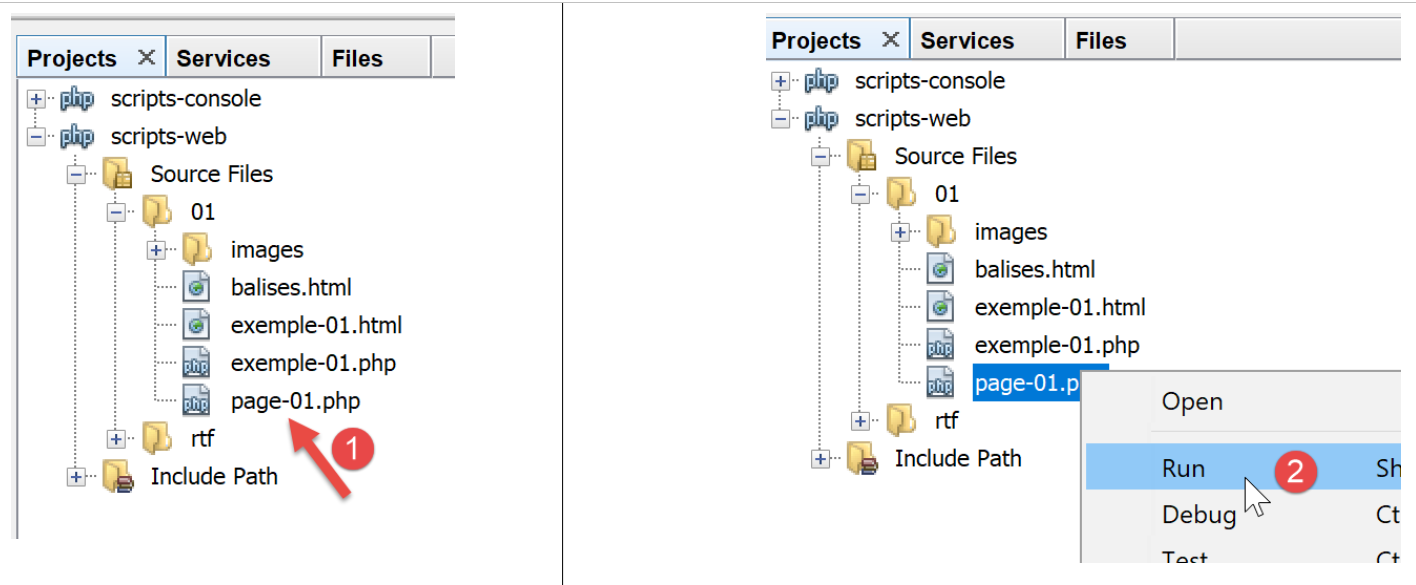Expand the scripts-console project in left panel

point(37,99)
